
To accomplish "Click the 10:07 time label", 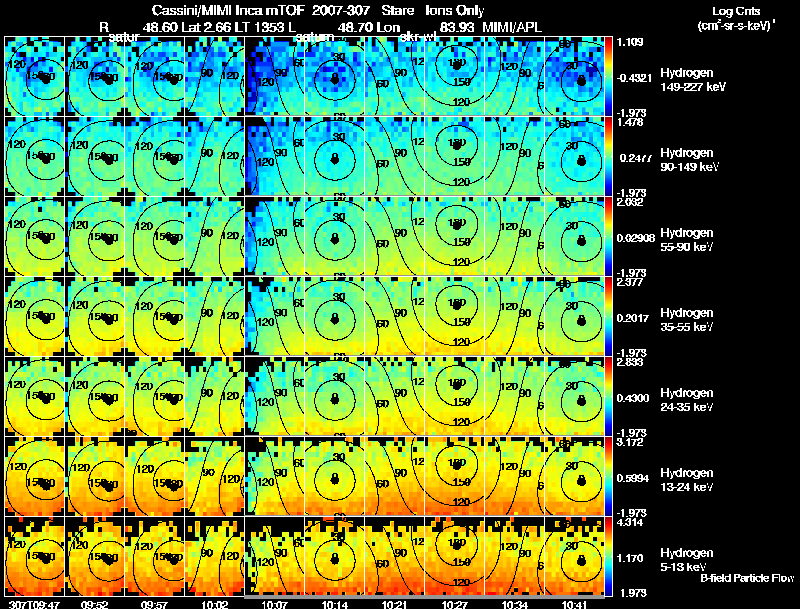I will (274, 604).
